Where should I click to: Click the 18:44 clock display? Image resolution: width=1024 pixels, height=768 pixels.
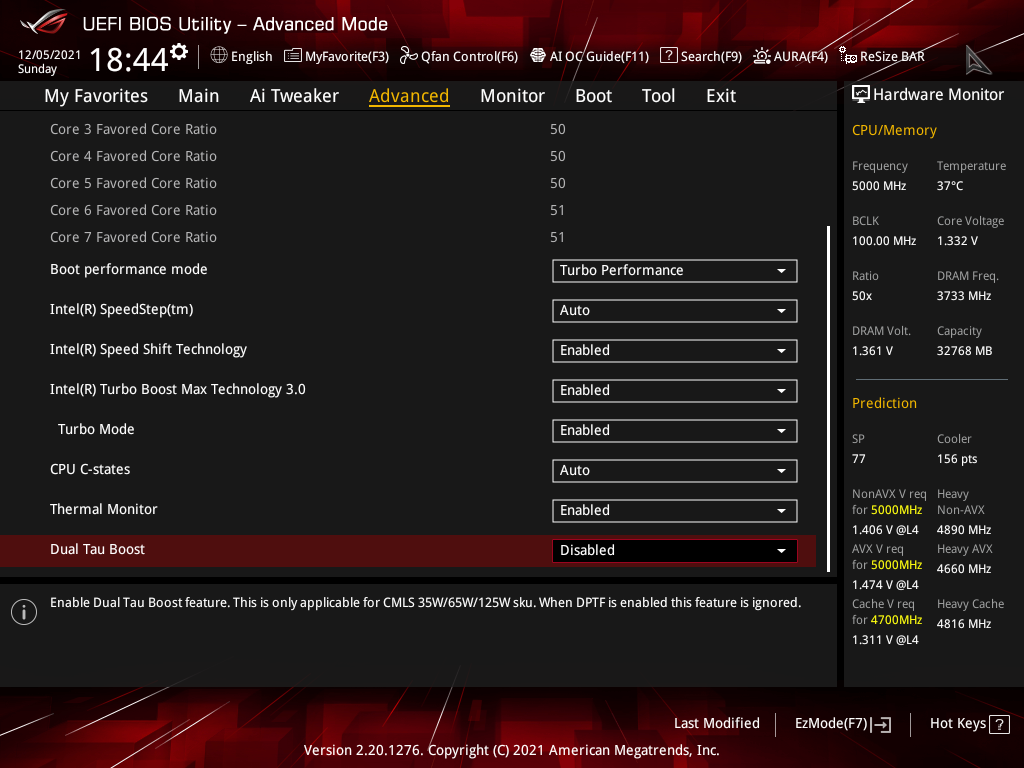pyautogui.click(x=129, y=60)
